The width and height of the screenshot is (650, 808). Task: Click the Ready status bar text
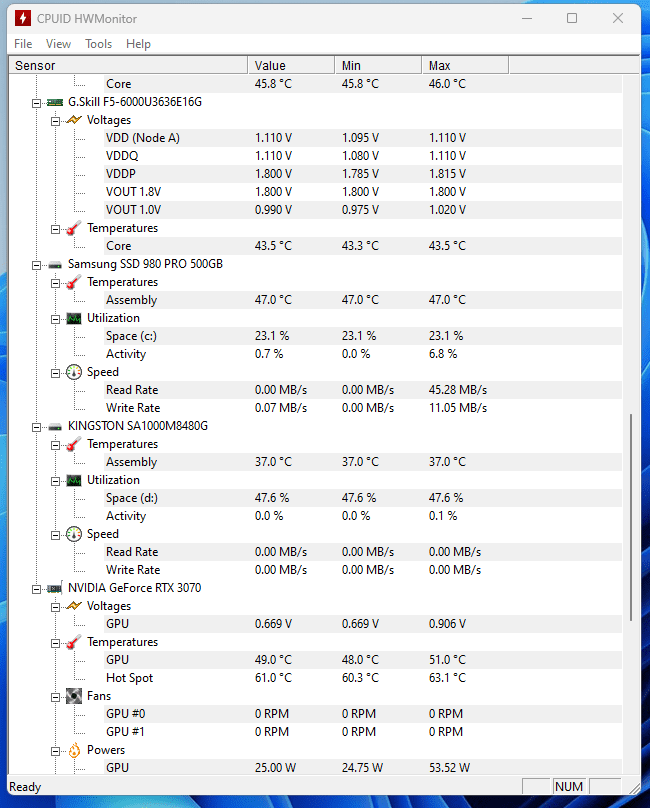[x=25, y=787]
